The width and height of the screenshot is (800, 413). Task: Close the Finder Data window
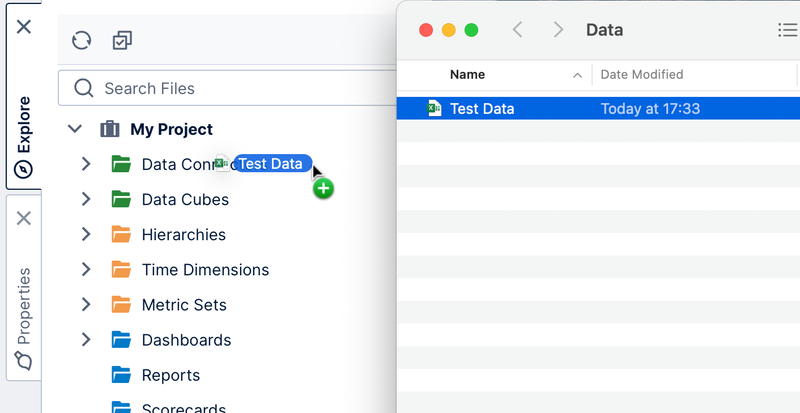tap(426, 30)
